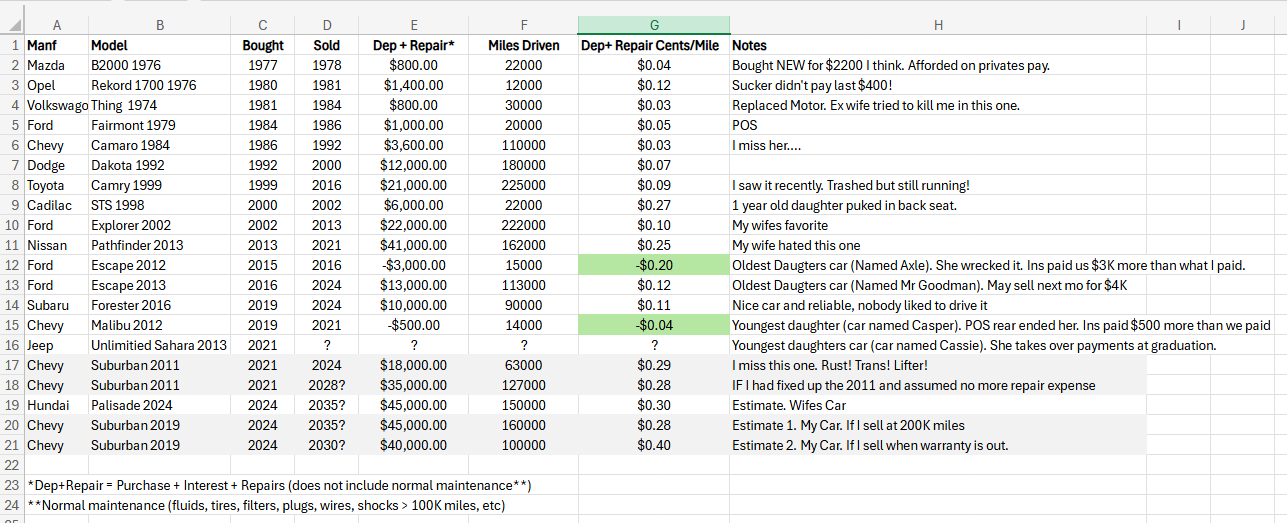Select the Manf header cell
1287x523 pixels.
(x=56, y=45)
